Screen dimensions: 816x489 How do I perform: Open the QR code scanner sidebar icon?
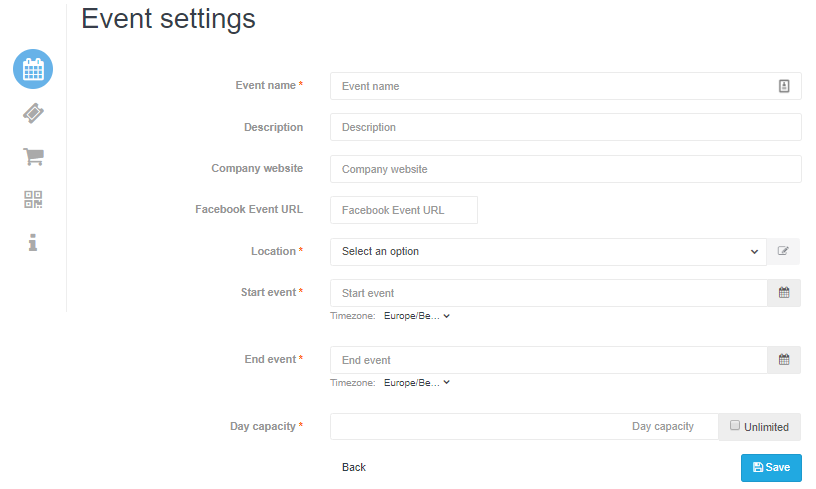tap(33, 199)
